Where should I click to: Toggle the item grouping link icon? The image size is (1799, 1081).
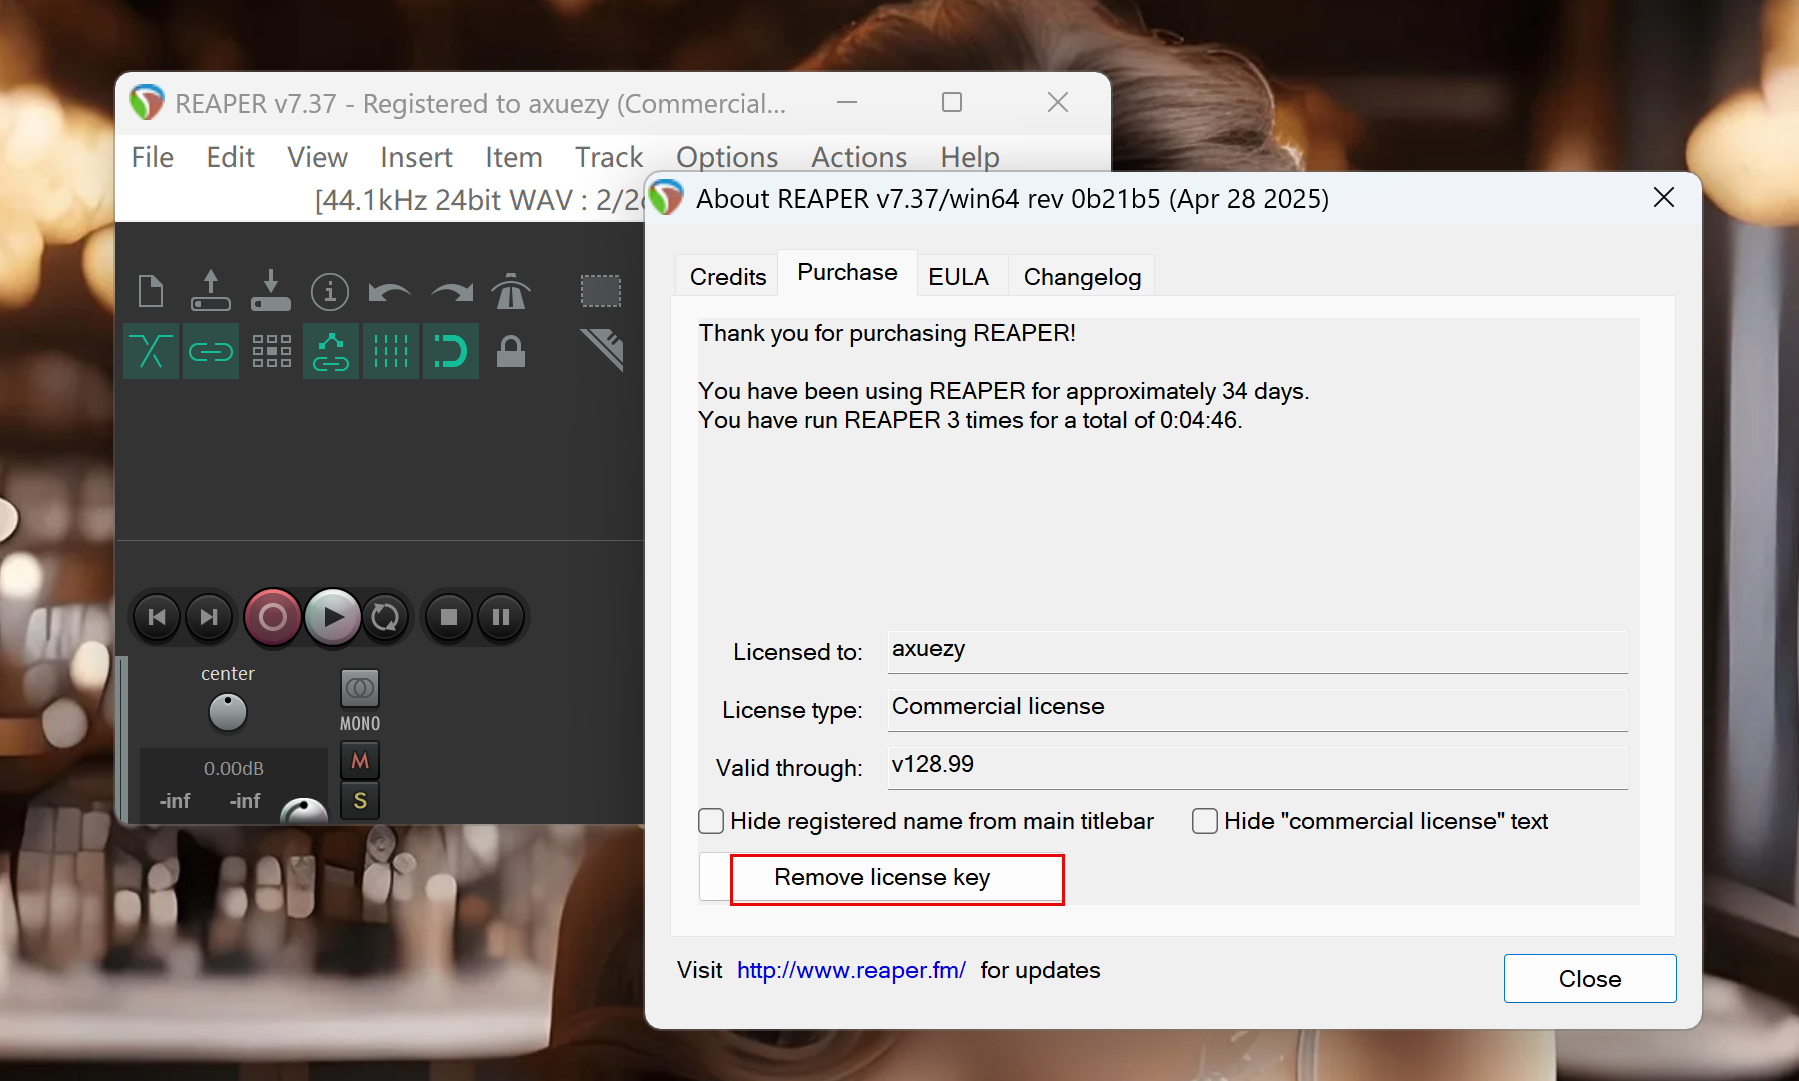pyautogui.click(x=211, y=351)
